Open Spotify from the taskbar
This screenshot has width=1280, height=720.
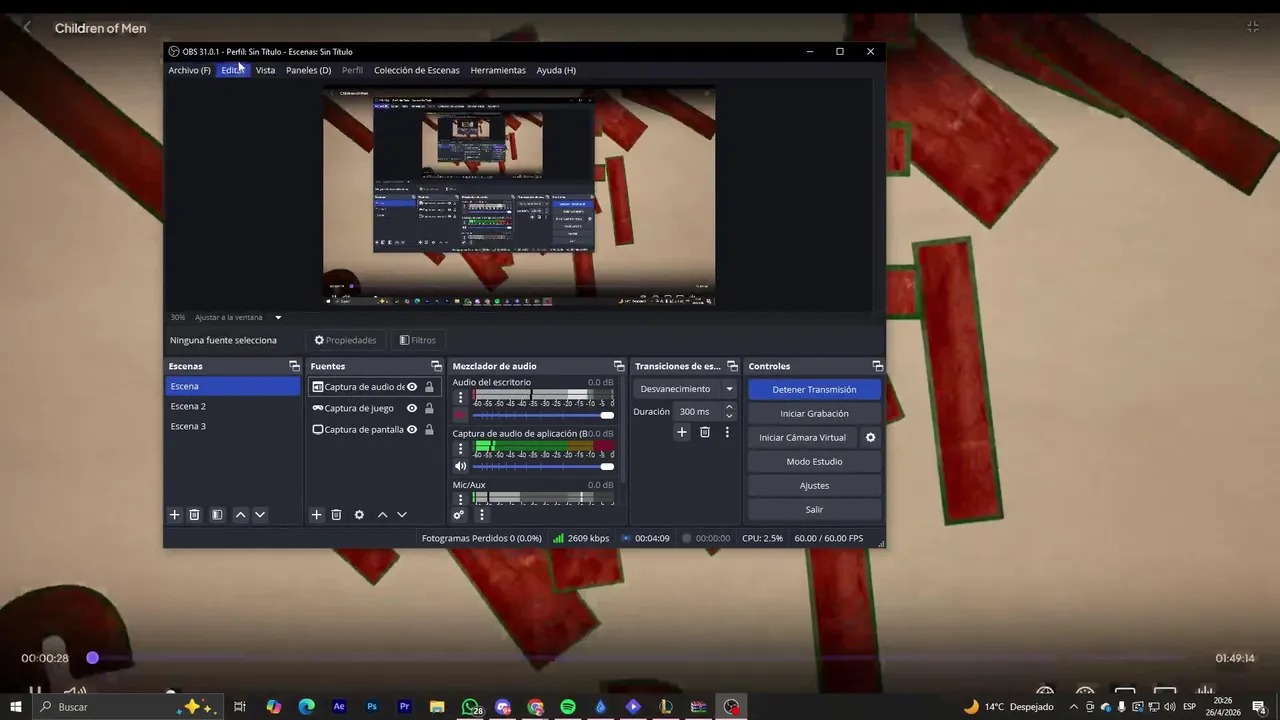pos(568,707)
